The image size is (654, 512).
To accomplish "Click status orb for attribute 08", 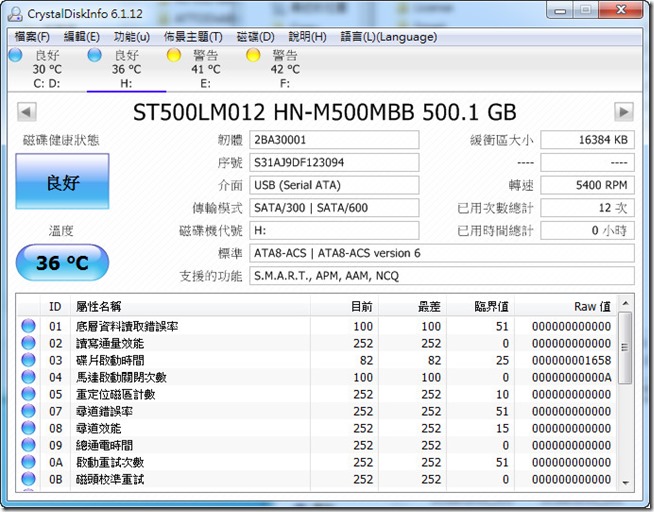I will pyautogui.click(x=28, y=428).
